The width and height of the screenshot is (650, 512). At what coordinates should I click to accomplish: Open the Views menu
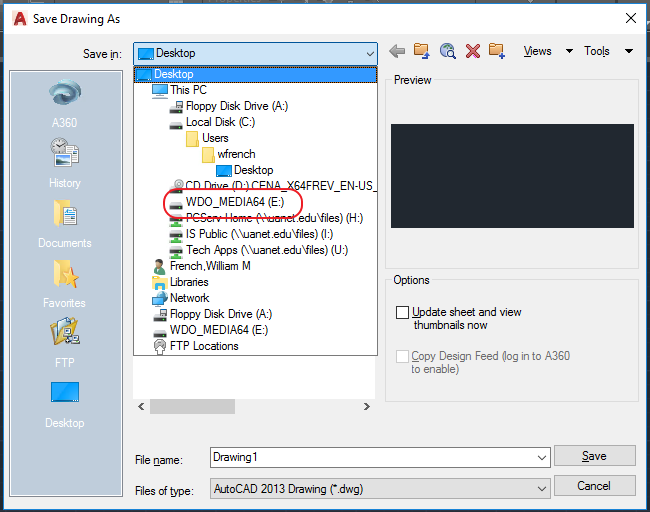pos(537,51)
